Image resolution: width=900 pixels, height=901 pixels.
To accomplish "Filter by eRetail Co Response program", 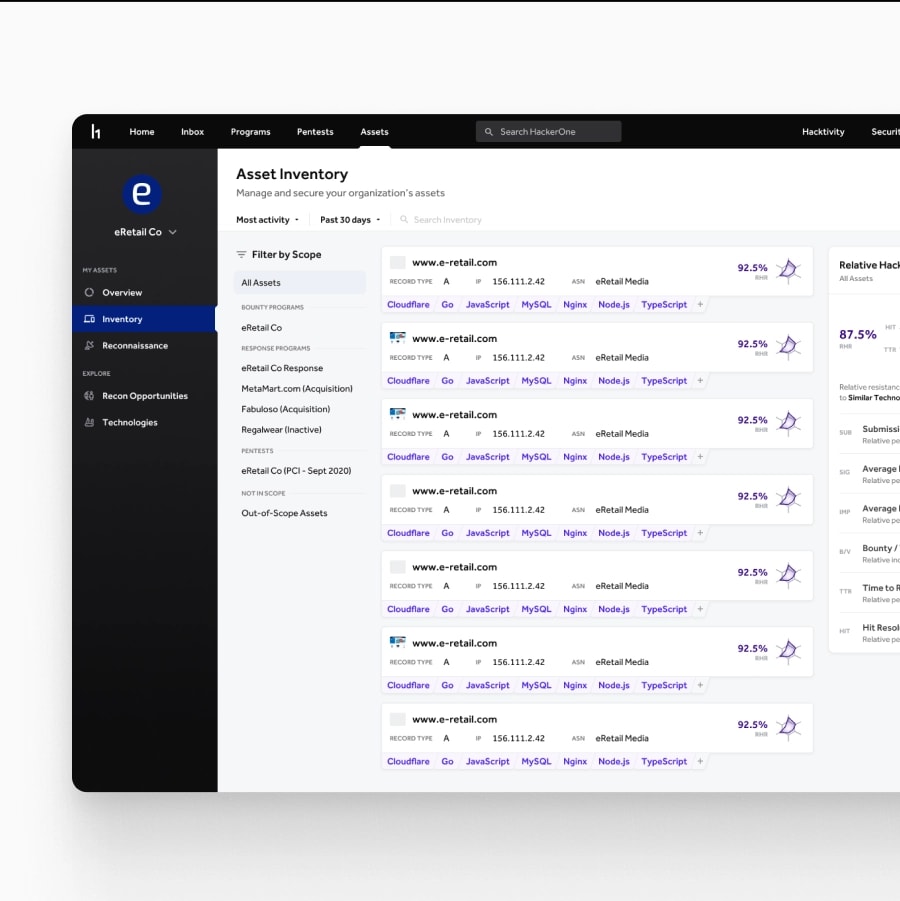I will [282, 368].
